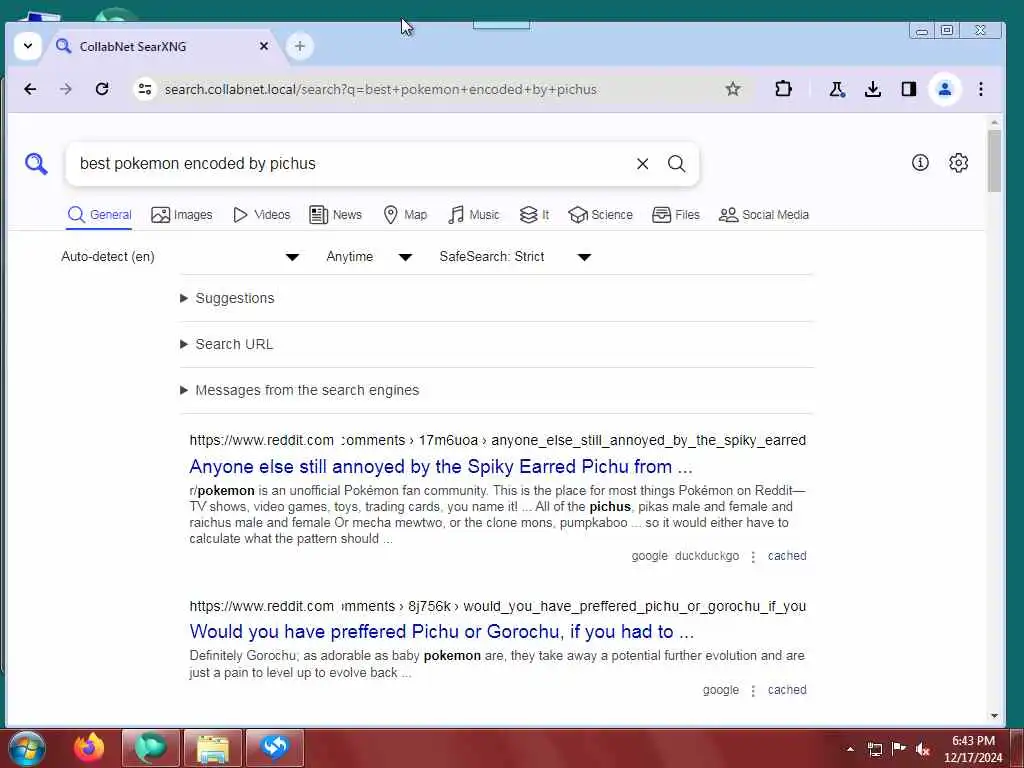The width and height of the screenshot is (1024, 768).
Task: Open the Auto-detect (en) language dropdown
Action: pos(180,257)
